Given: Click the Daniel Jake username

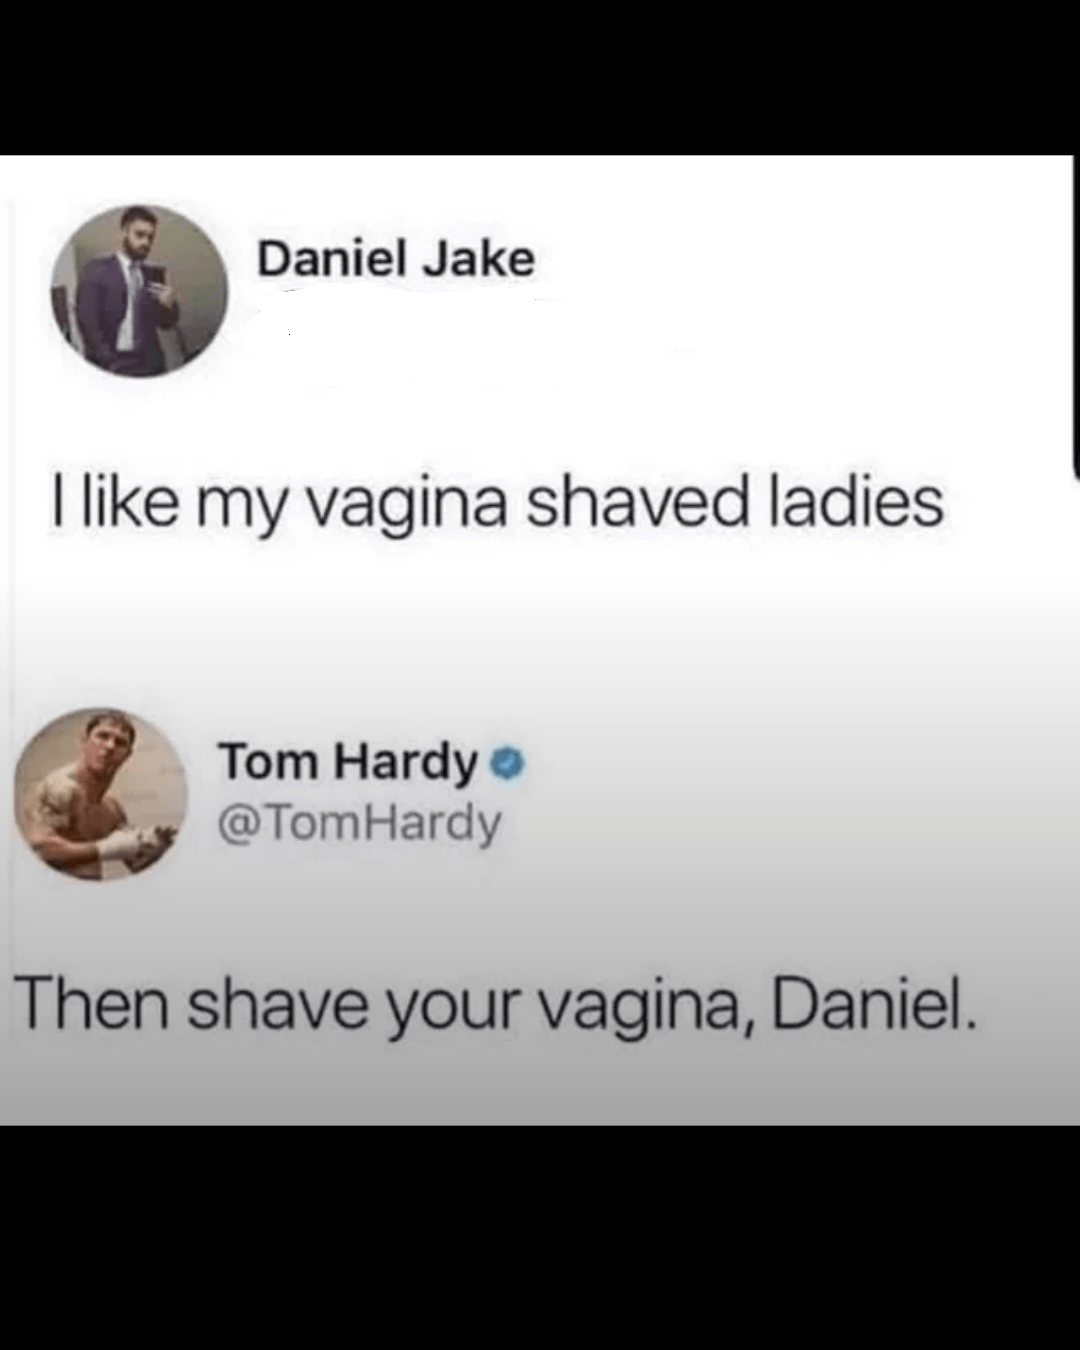Looking at the screenshot, I should click(396, 260).
